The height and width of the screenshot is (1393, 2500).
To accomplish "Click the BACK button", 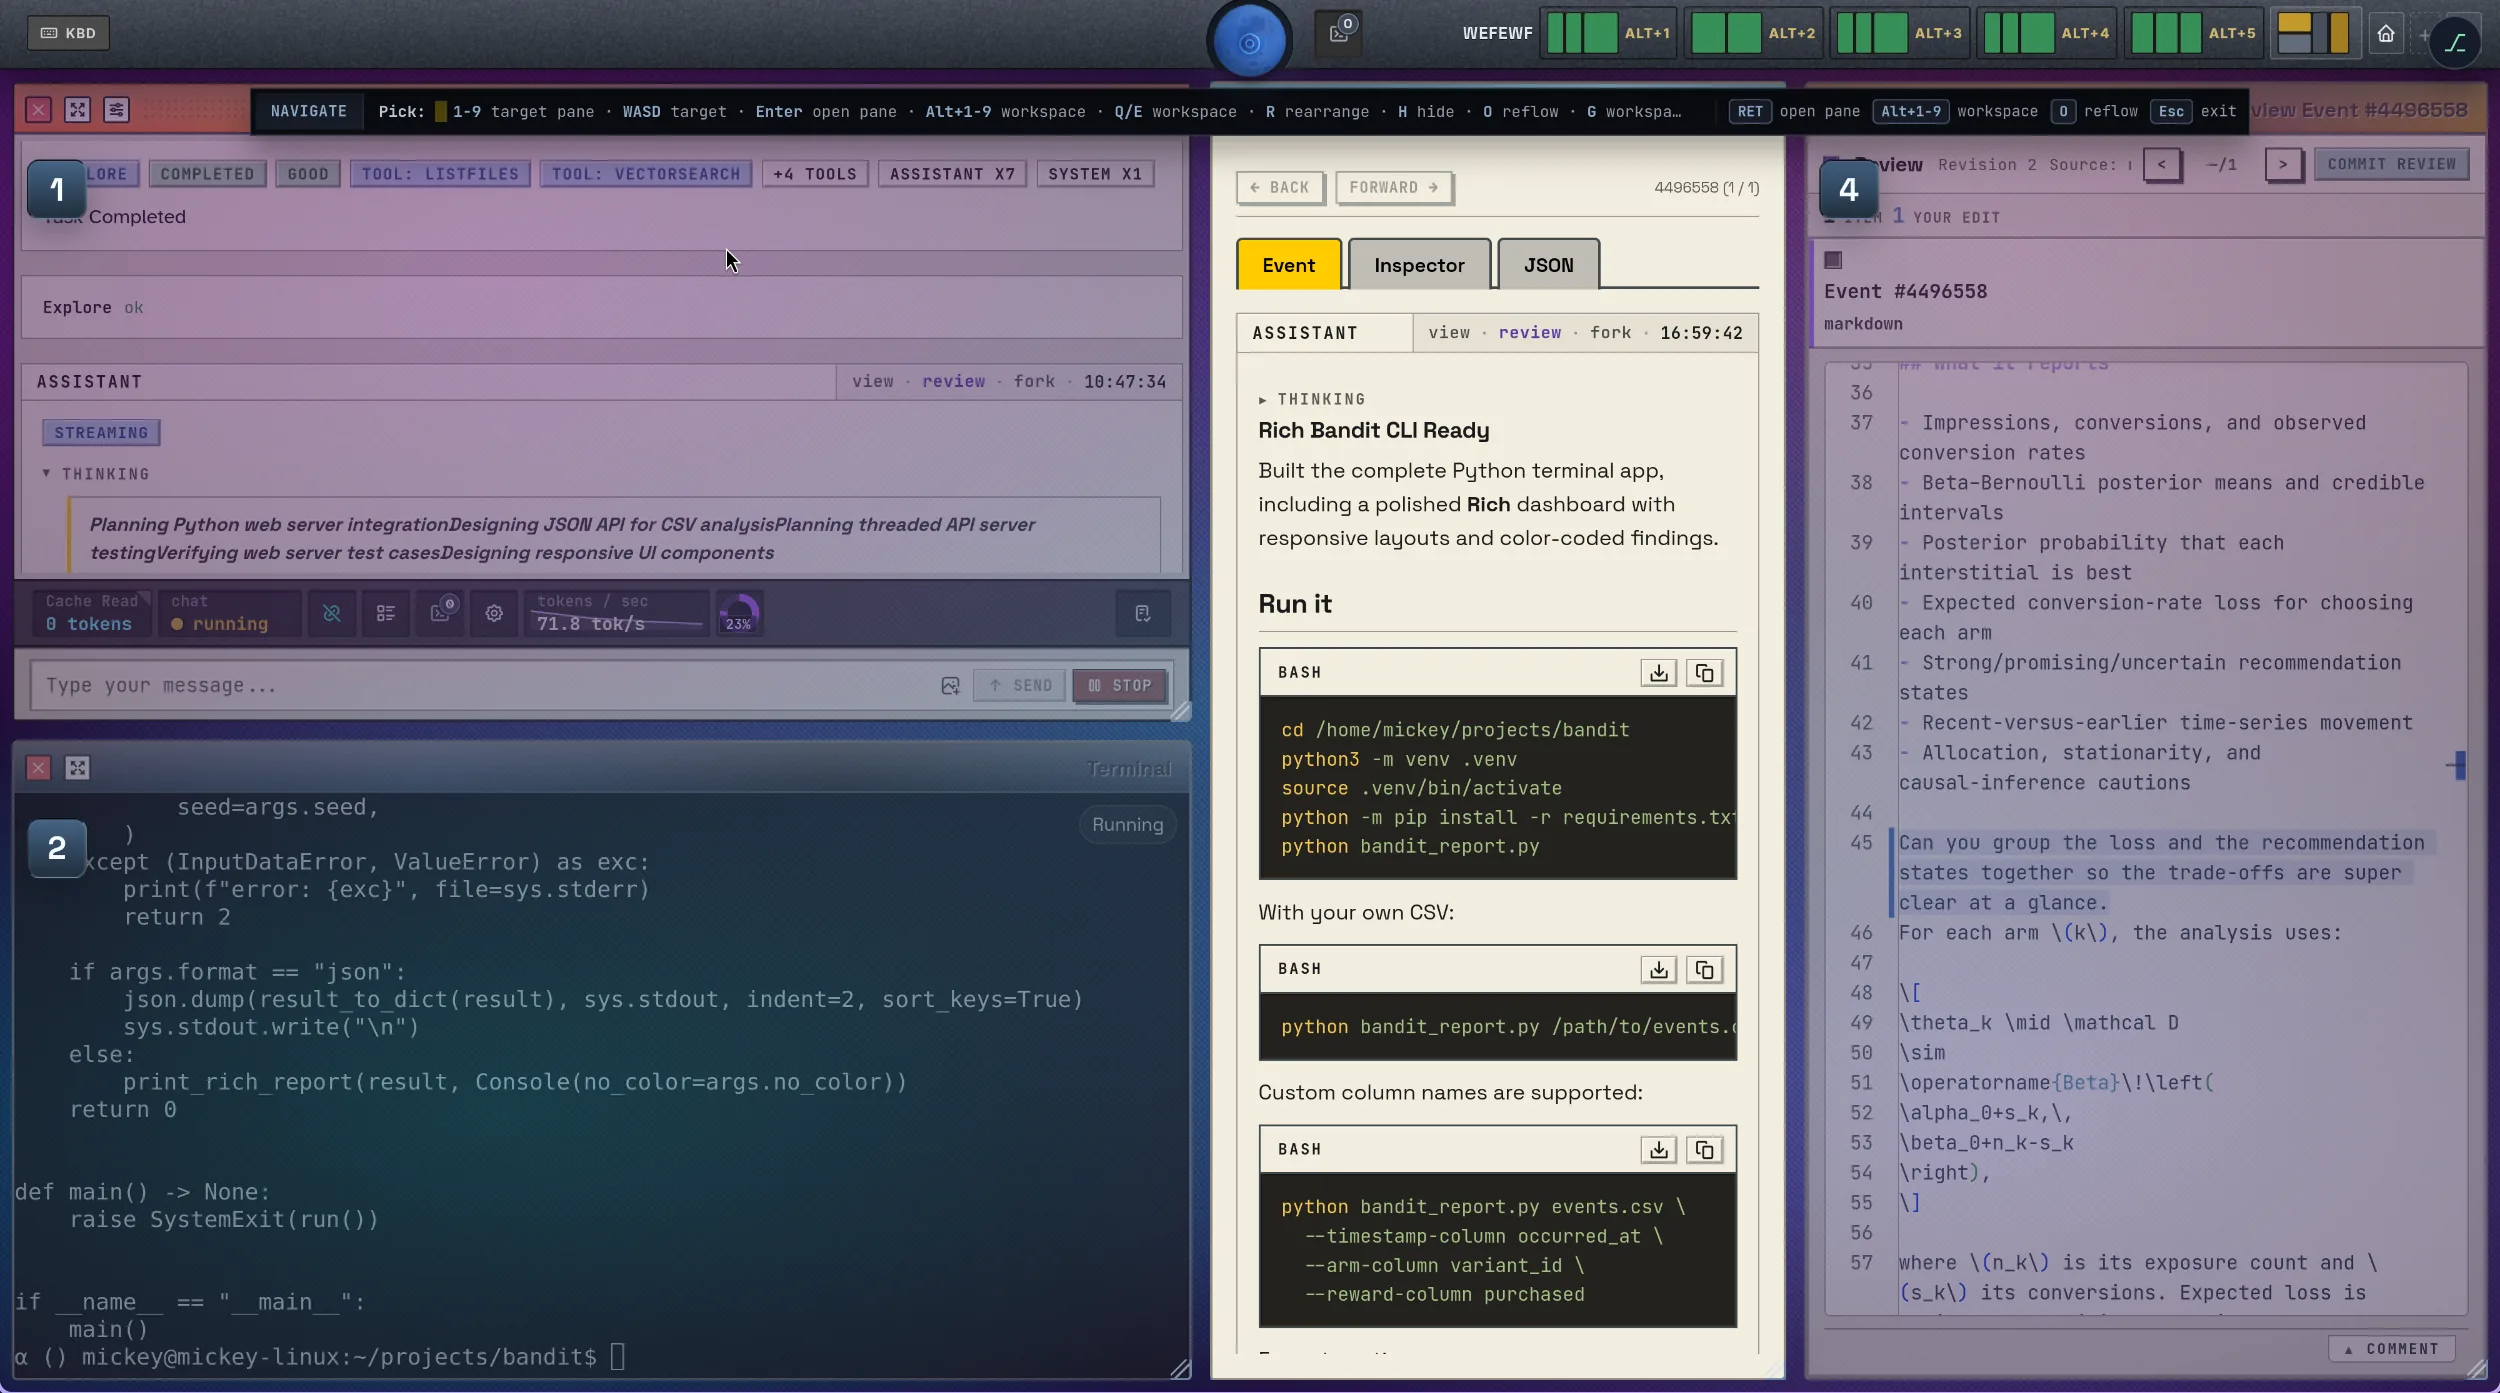I will [x=1280, y=188].
